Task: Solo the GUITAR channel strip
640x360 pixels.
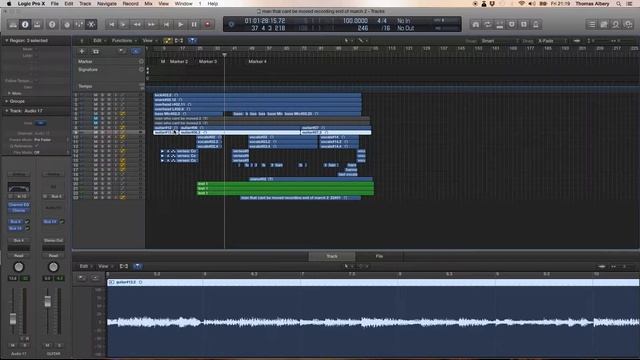Action: click(x=59, y=345)
